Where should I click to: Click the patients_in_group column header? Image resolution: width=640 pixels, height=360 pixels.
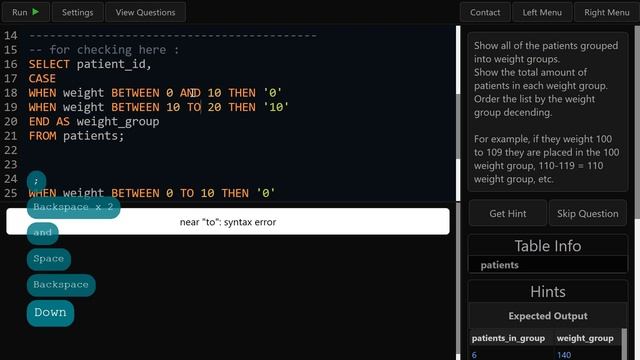point(508,338)
